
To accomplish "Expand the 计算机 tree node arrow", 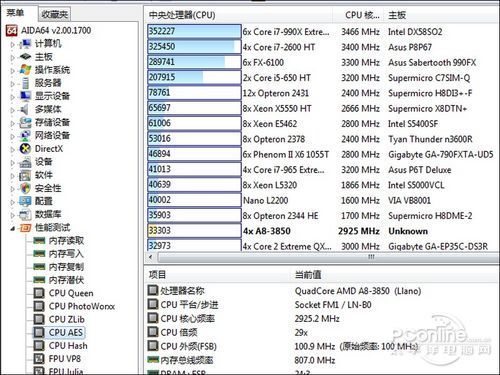I will tap(13, 44).
